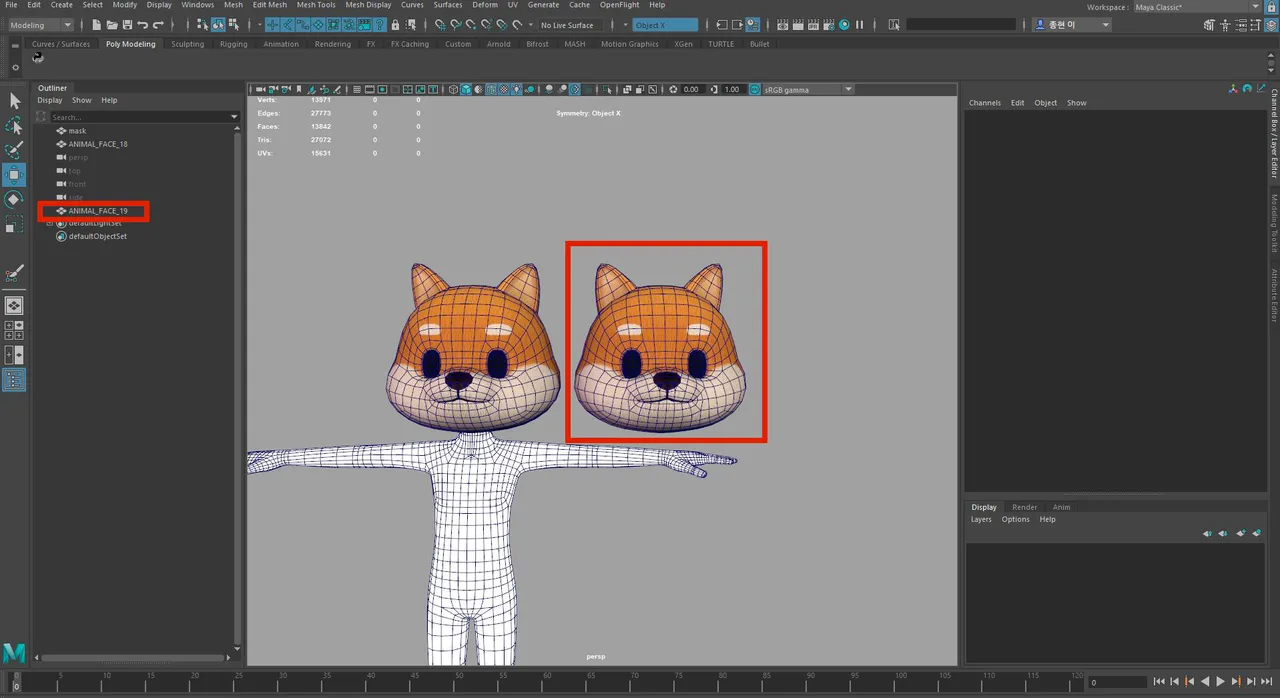1280x698 pixels.
Task: Open the Mesh Tools menu
Action: 316,5
